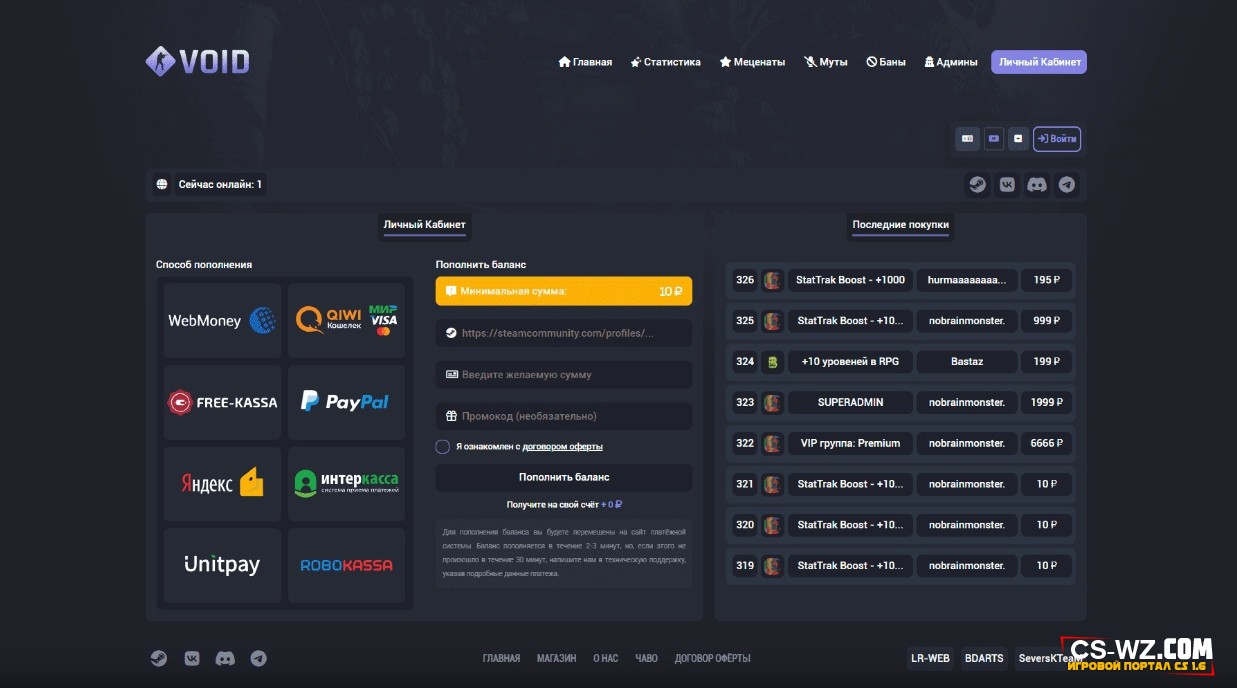Click the Steam profile URL input field
The image size is (1237, 688).
coord(564,333)
